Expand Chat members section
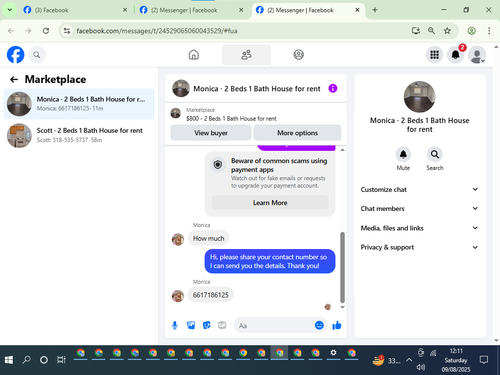Viewport: 500px width, 375px height. pos(419,209)
